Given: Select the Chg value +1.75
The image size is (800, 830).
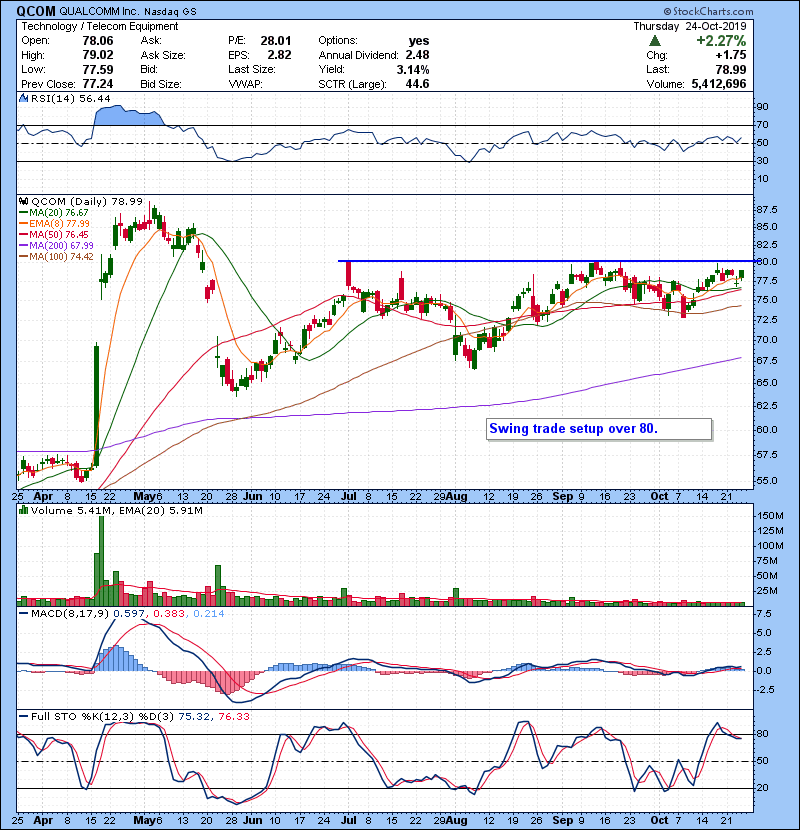Looking at the screenshot, I should tap(731, 55).
